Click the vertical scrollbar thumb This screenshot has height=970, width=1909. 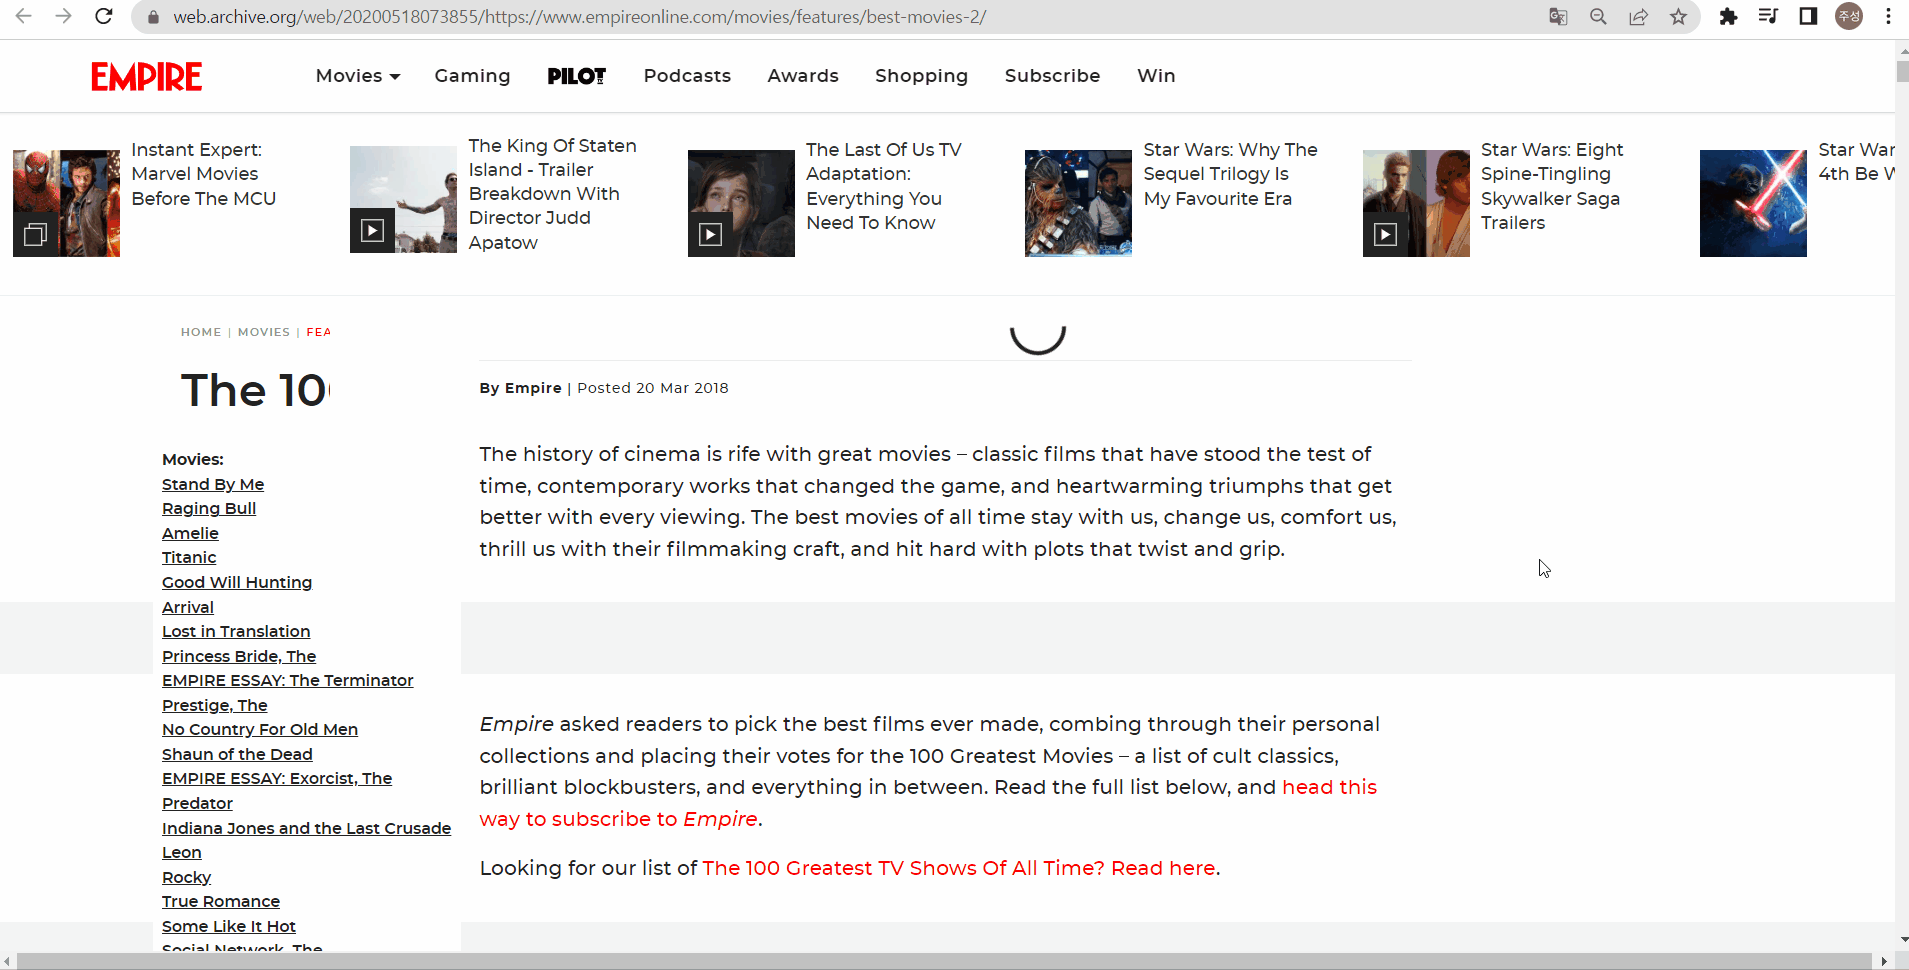(1902, 72)
